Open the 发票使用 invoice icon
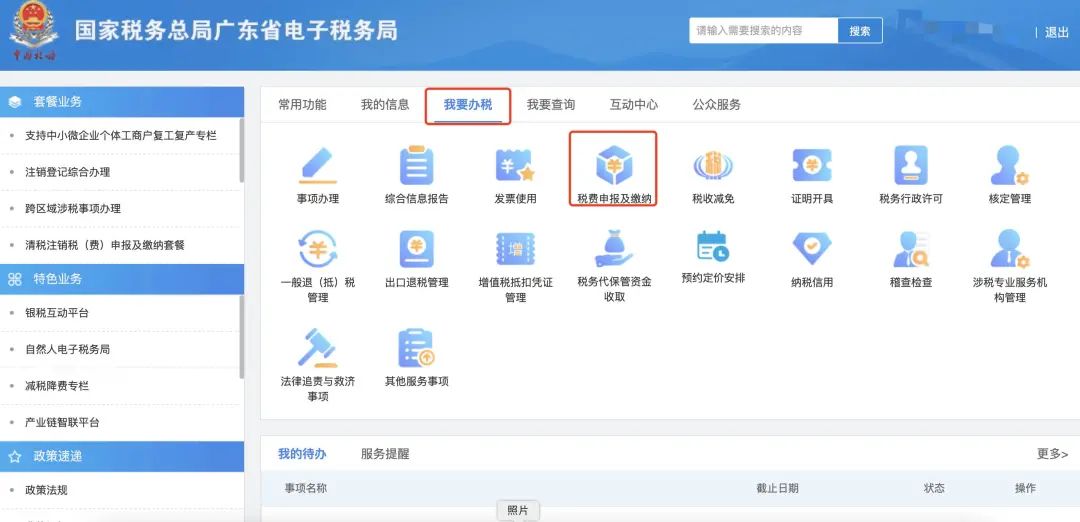 pyautogui.click(x=515, y=165)
